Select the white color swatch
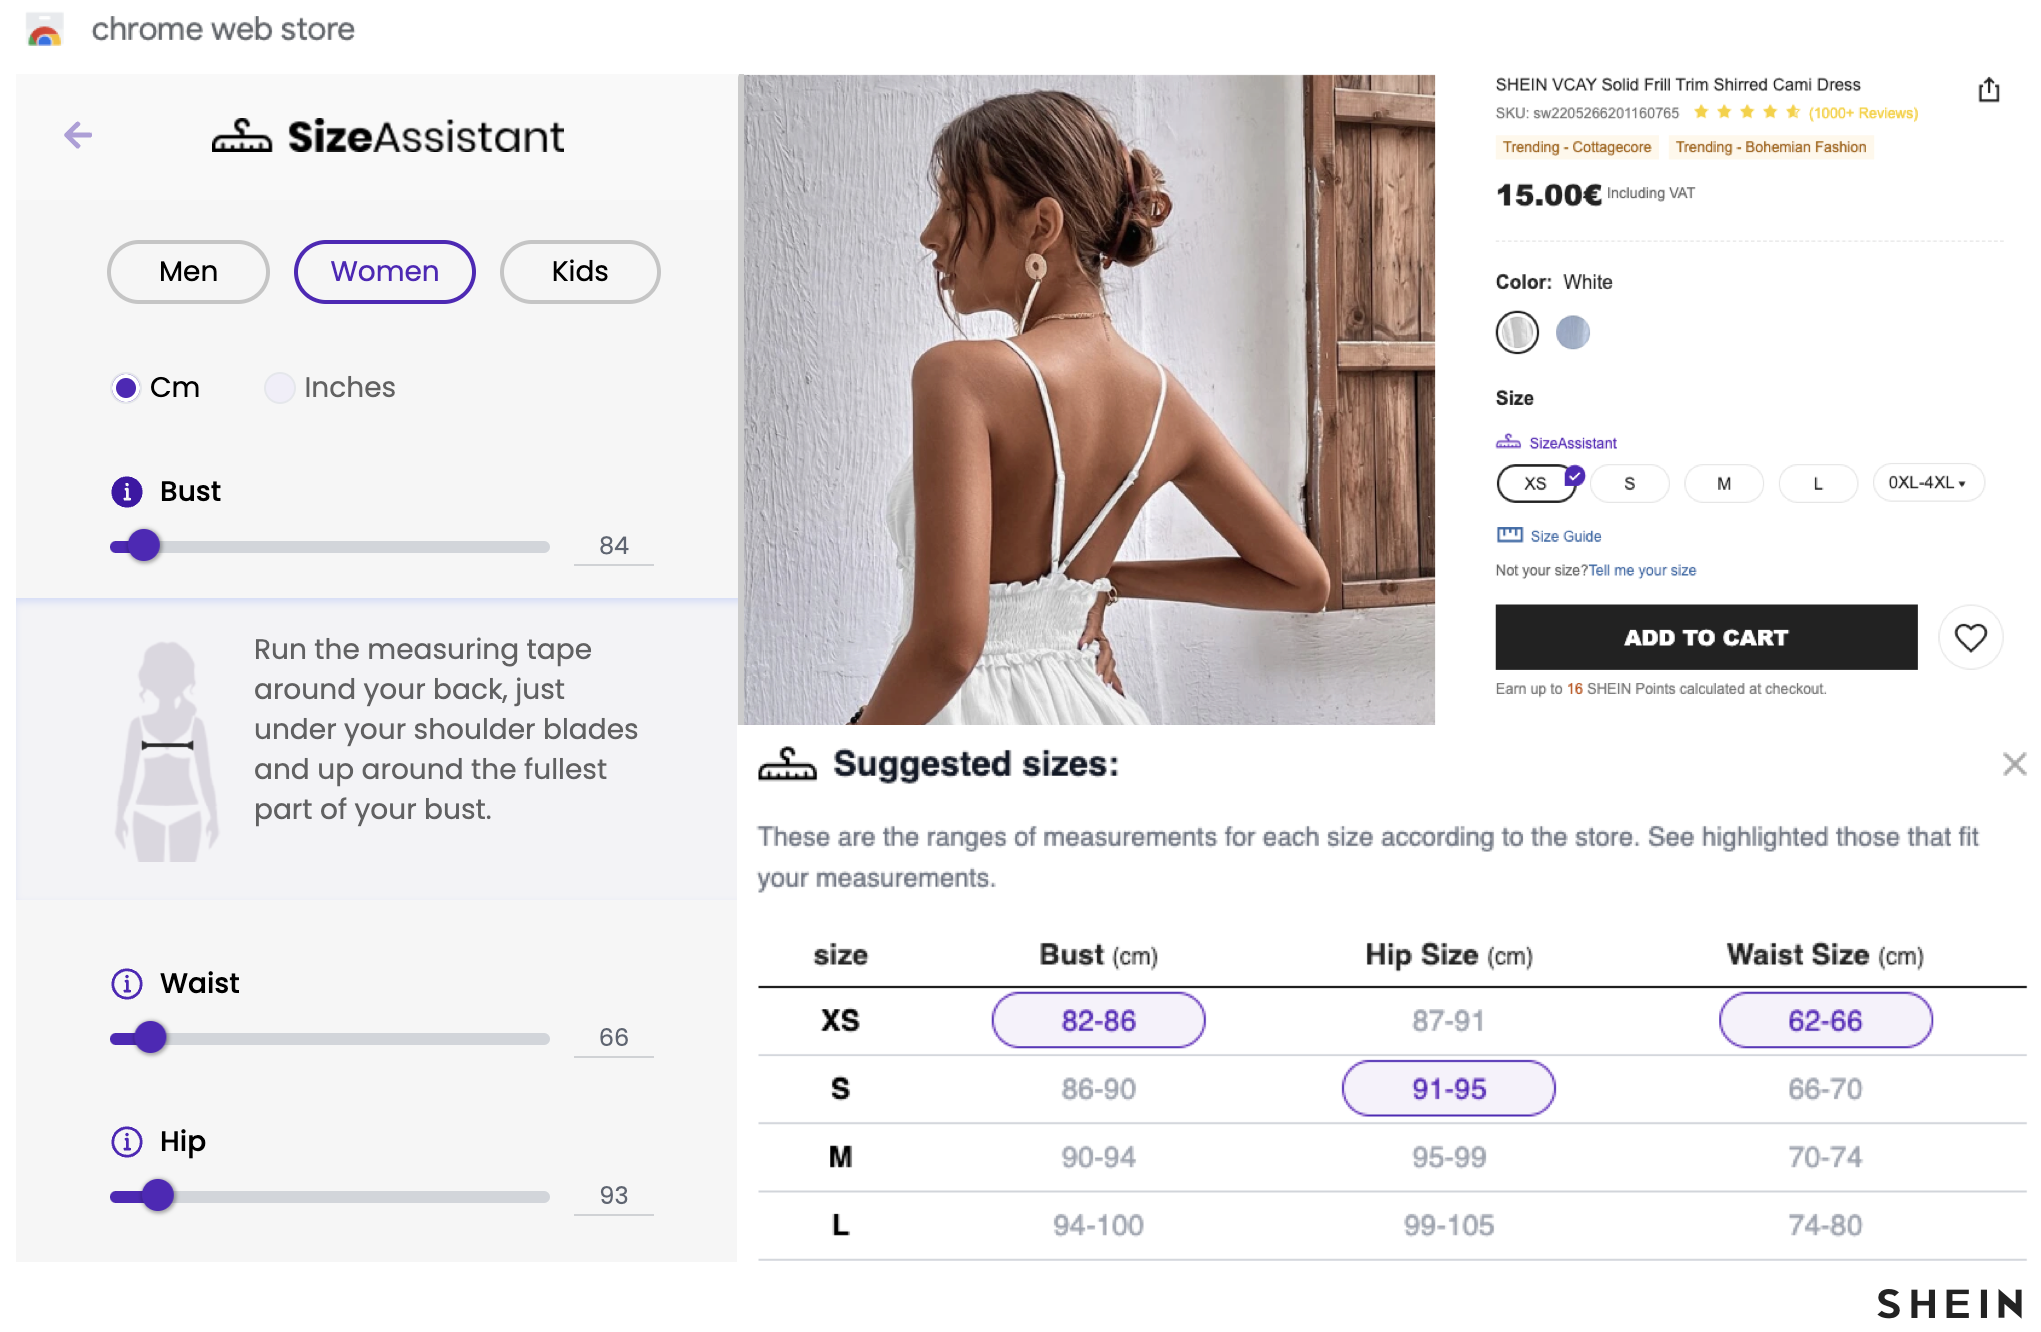This screenshot has height=1332, width=2041. pos(1517,330)
